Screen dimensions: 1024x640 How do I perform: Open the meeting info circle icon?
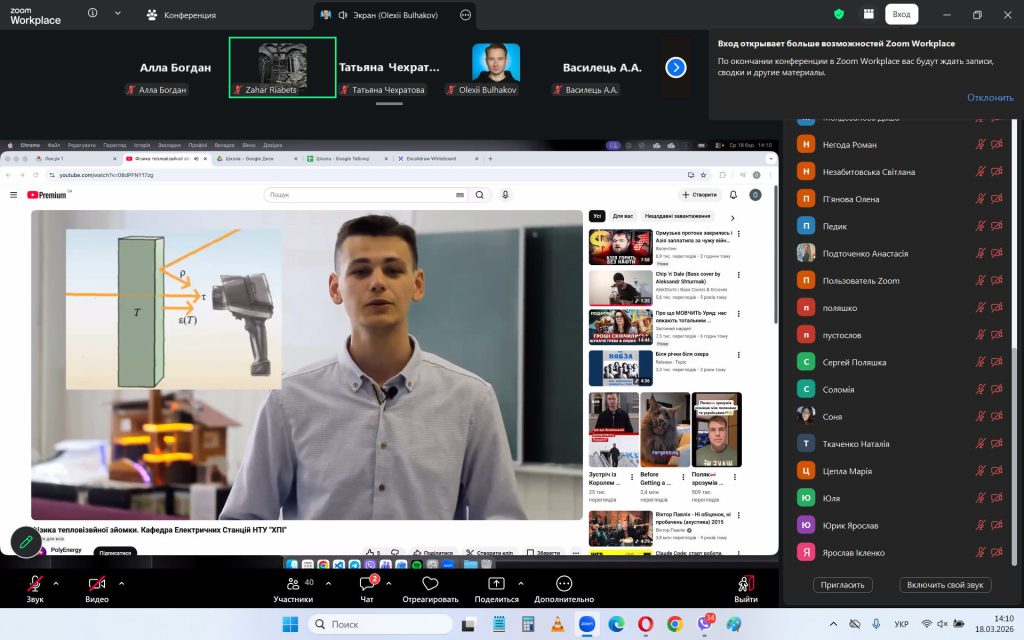click(92, 14)
